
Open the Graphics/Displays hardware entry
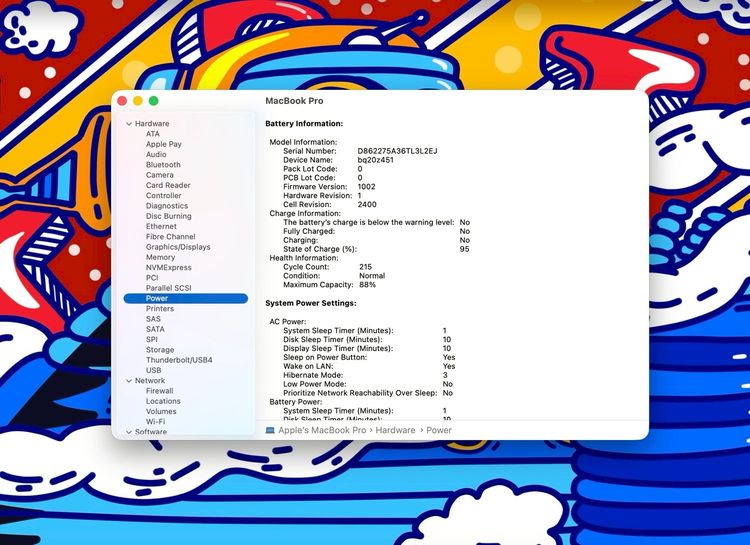point(178,247)
